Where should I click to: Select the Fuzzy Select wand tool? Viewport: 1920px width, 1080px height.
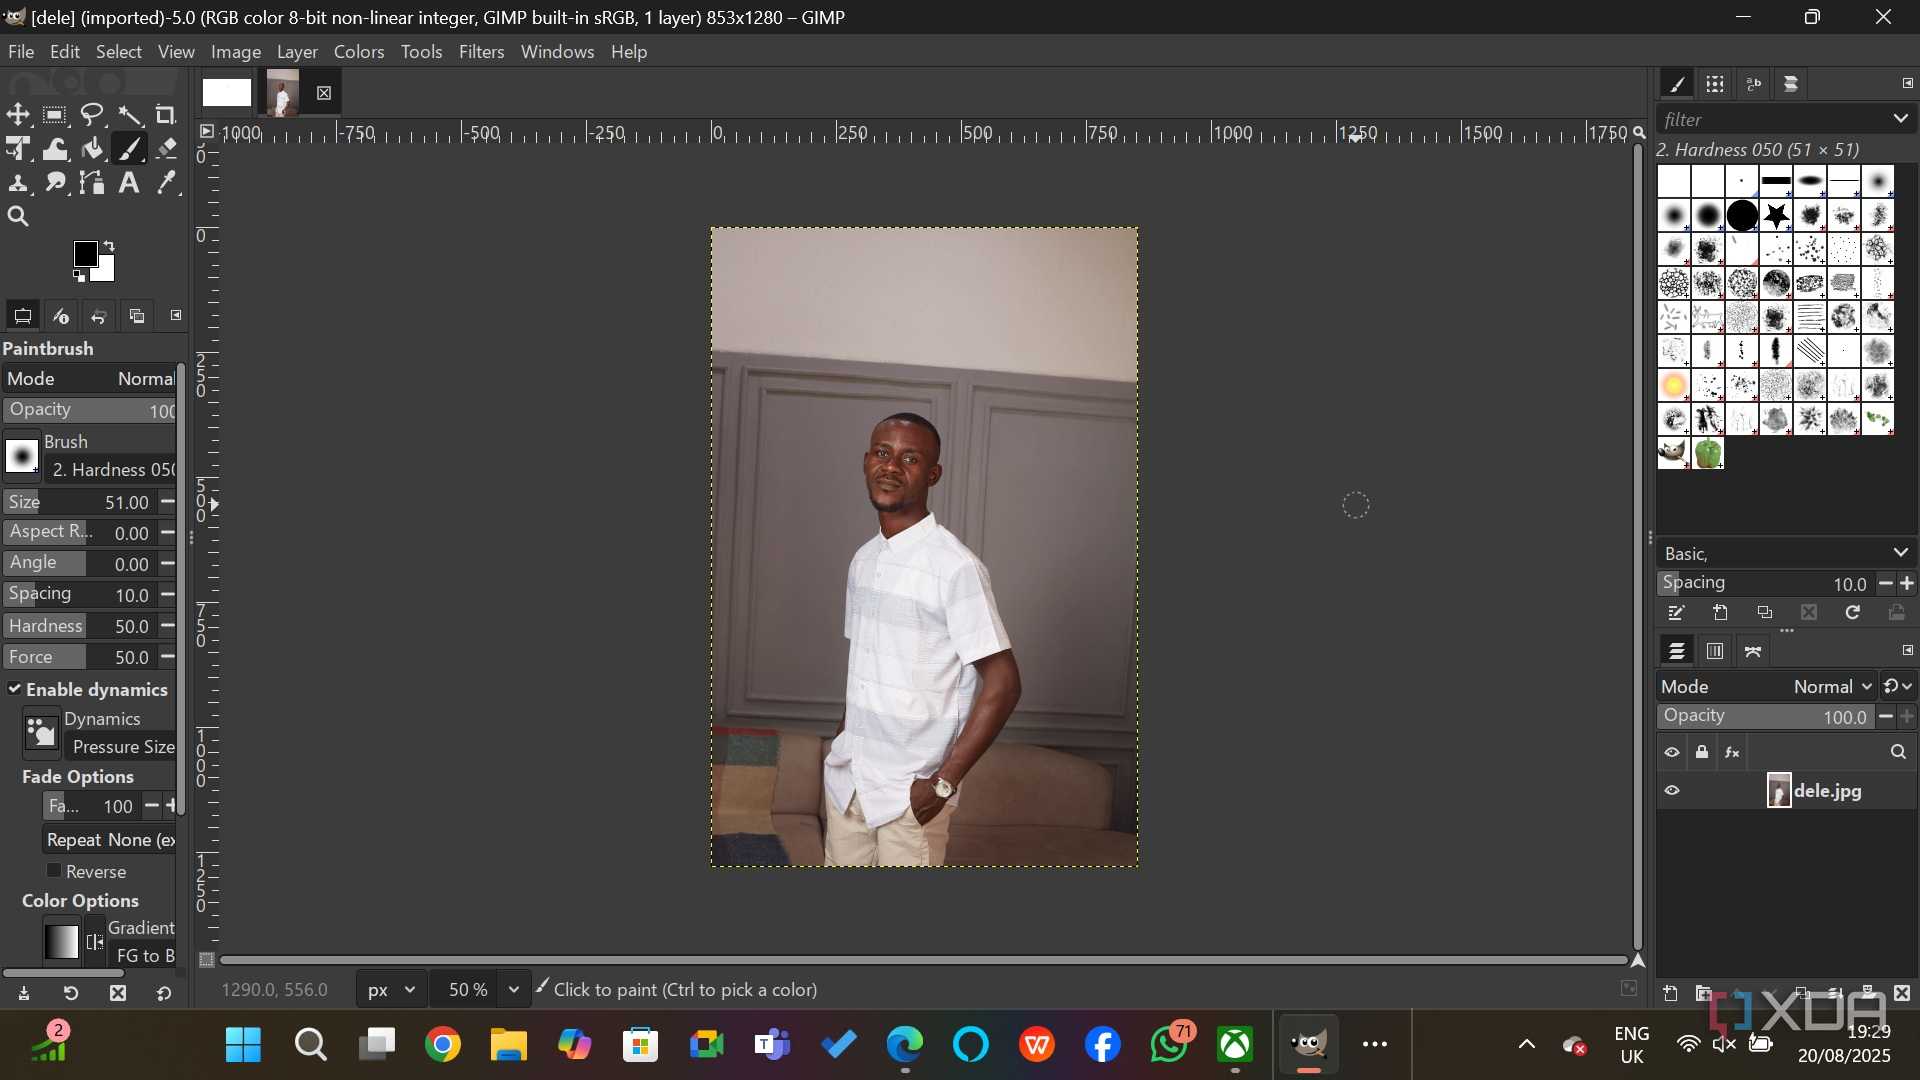tap(129, 114)
